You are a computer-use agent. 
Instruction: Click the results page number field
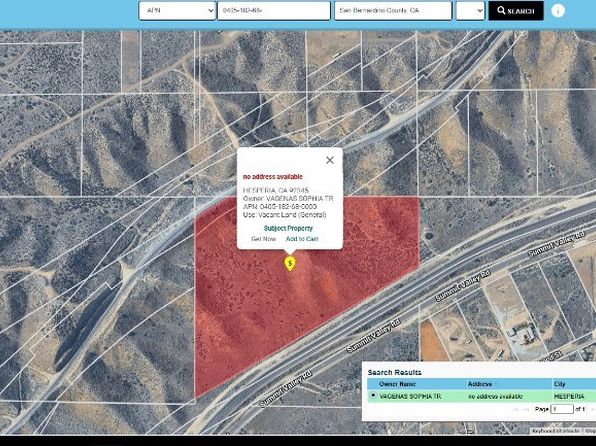click(x=562, y=409)
